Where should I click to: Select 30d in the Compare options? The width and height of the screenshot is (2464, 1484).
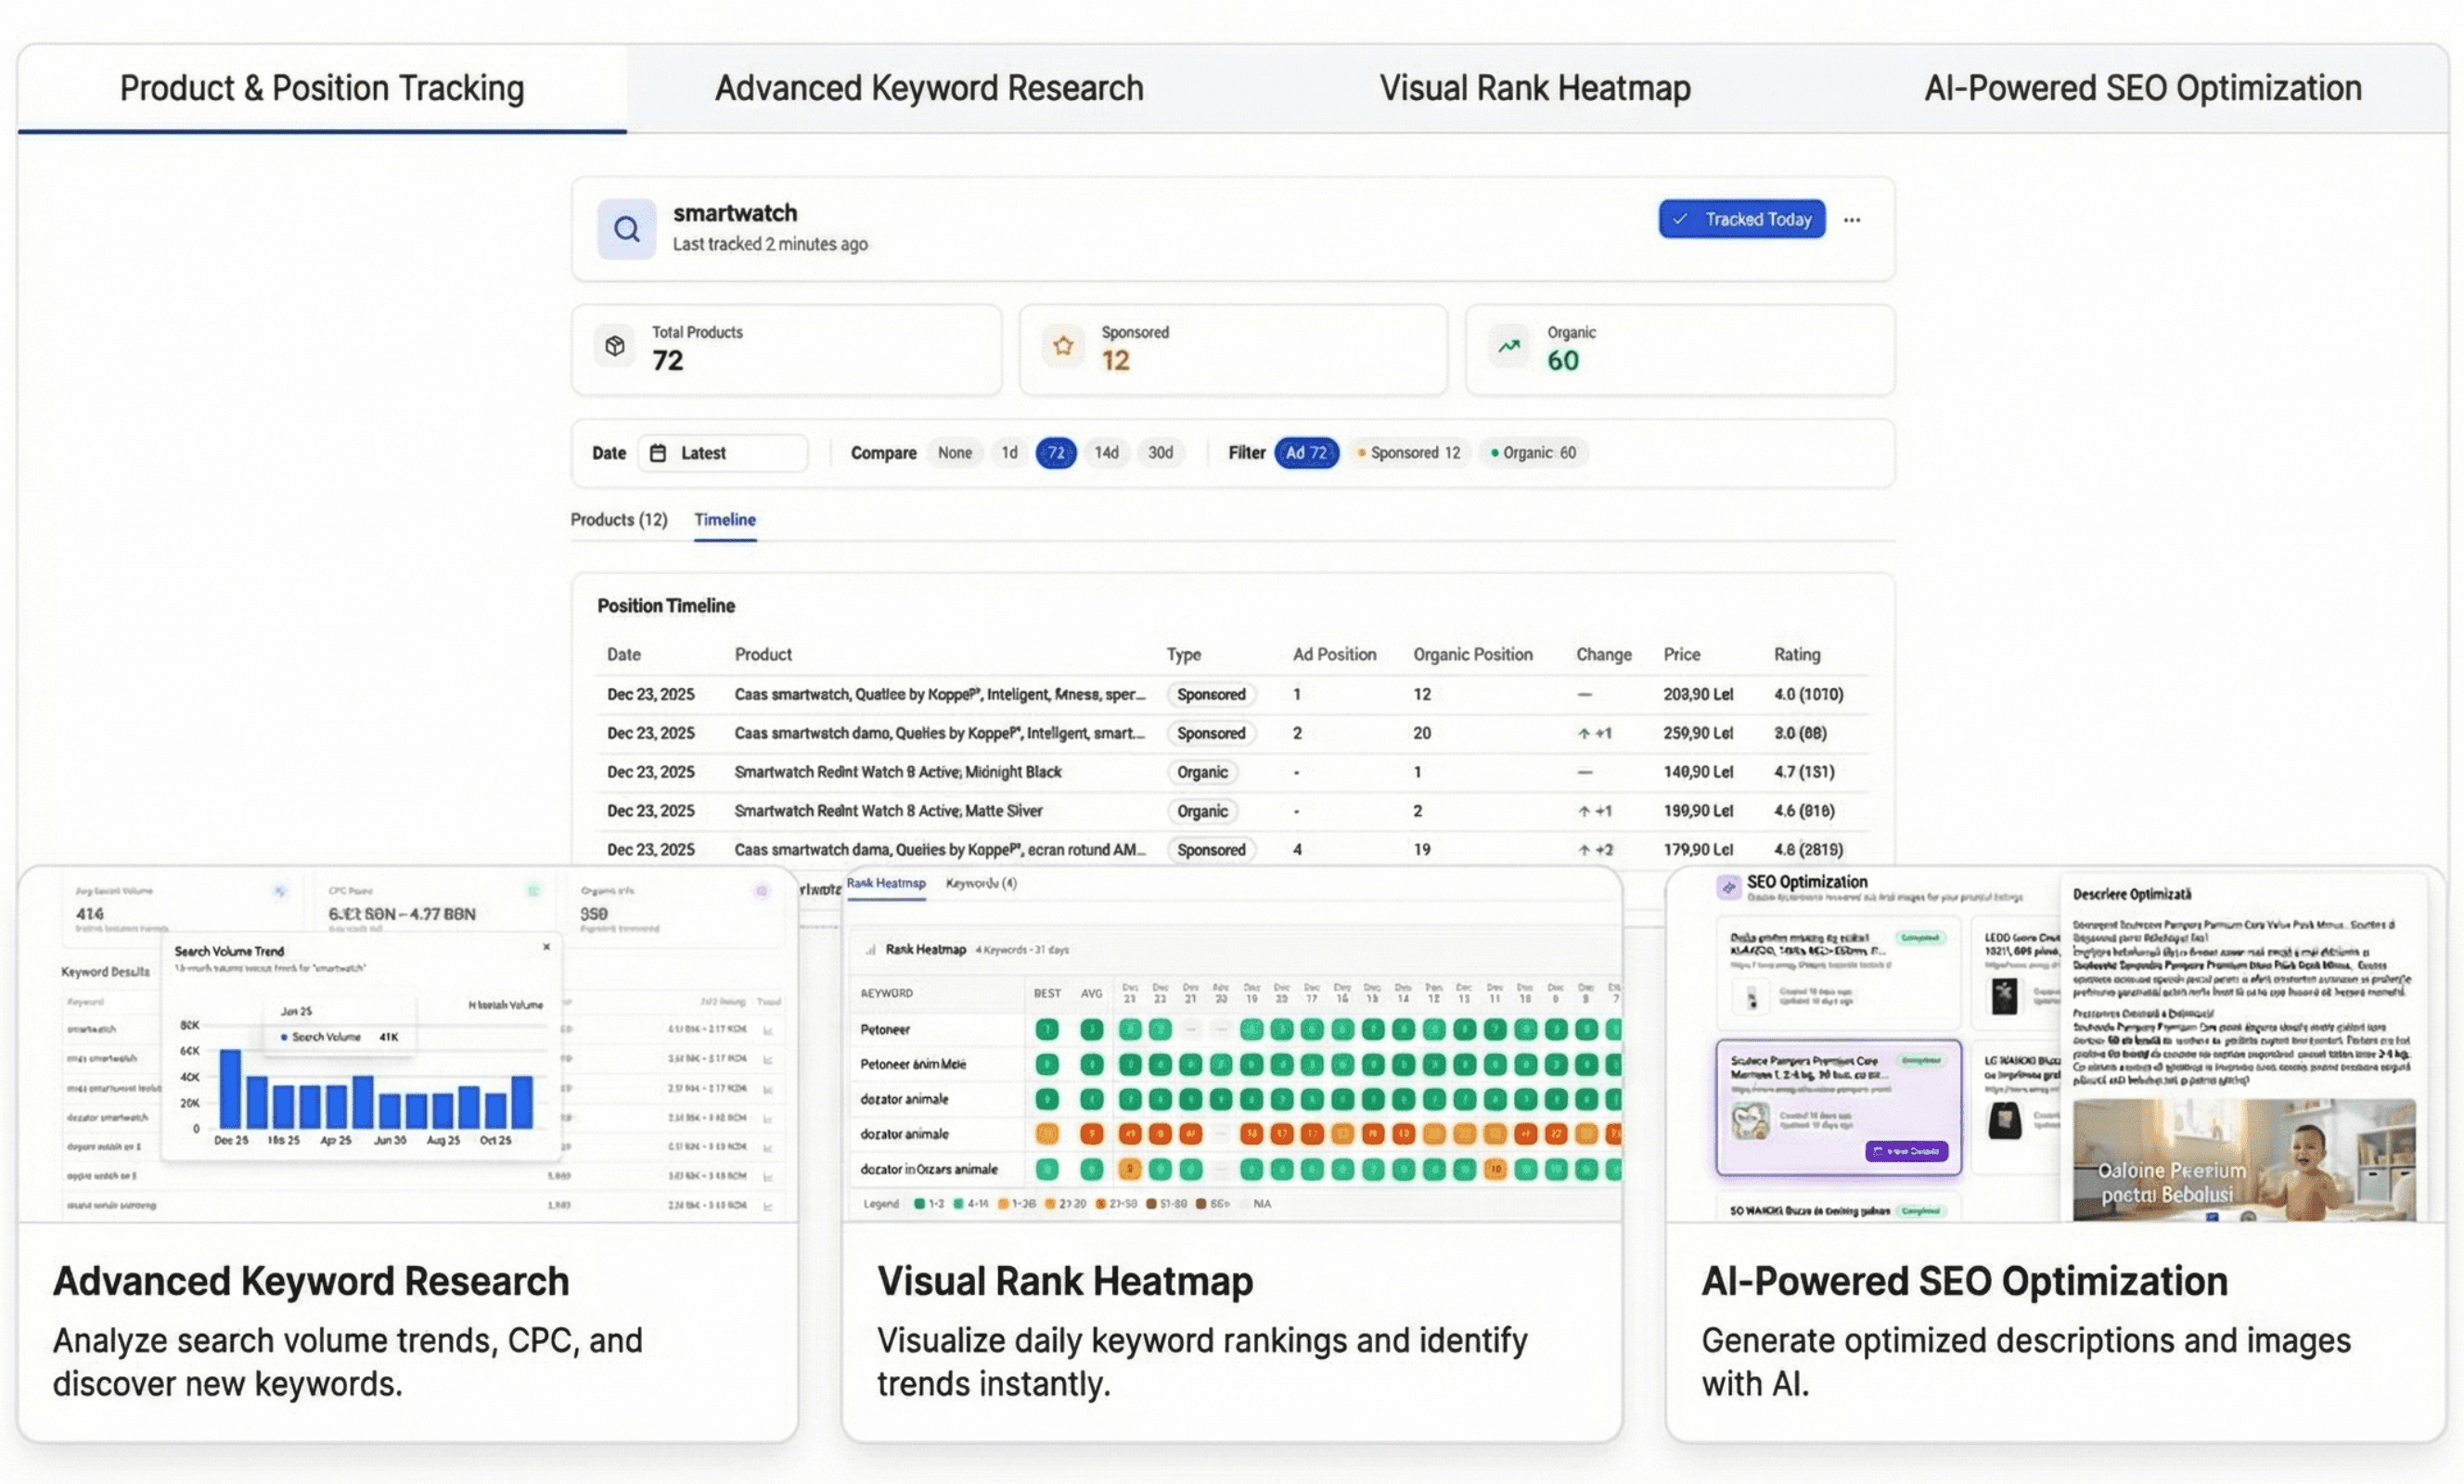click(1161, 452)
